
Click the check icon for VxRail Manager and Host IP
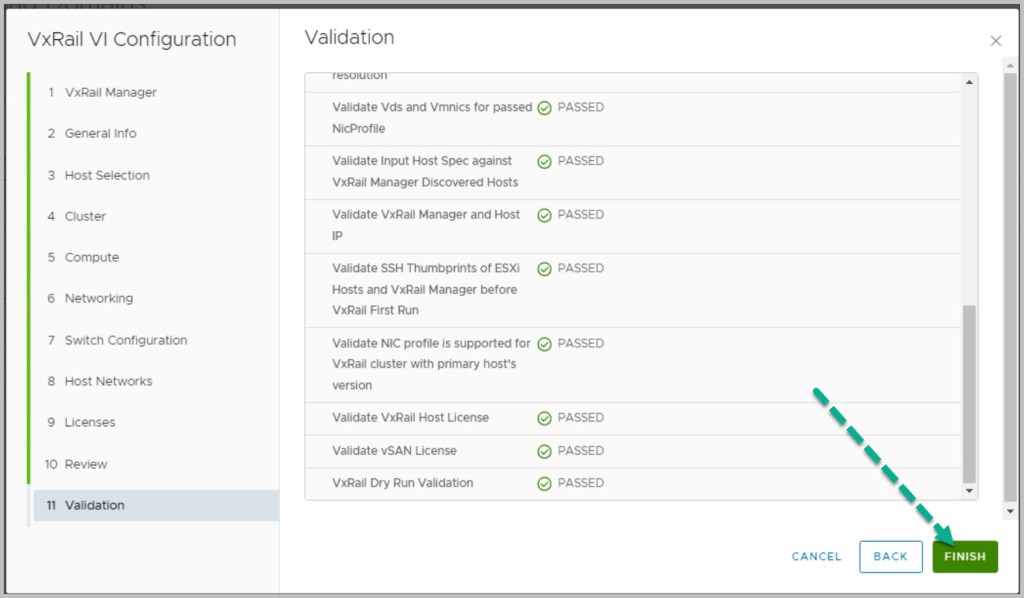pyautogui.click(x=544, y=215)
